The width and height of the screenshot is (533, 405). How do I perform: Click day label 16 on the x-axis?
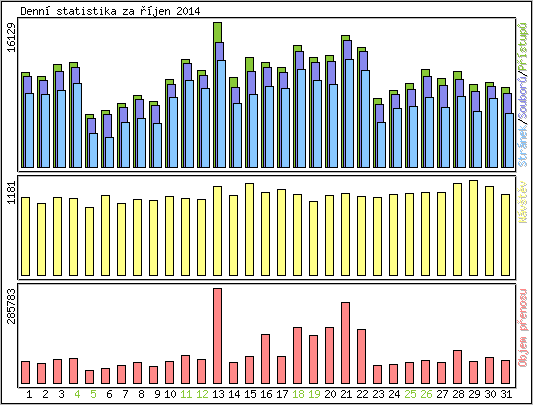tap(266, 394)
